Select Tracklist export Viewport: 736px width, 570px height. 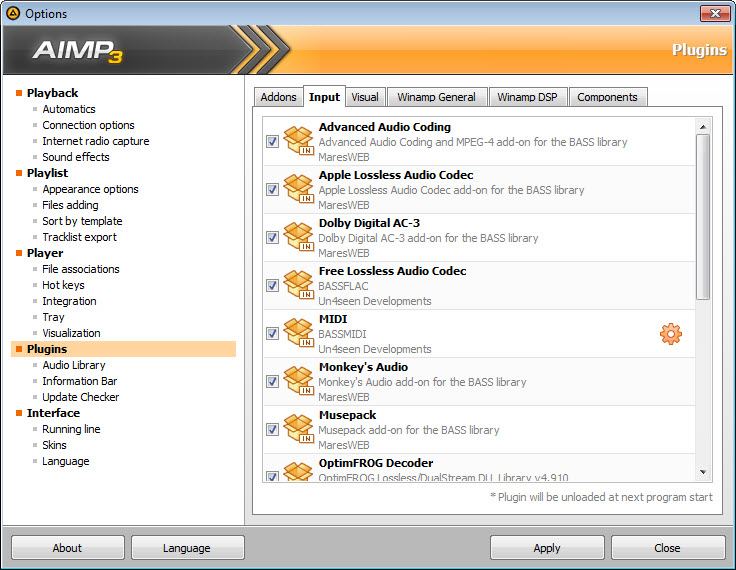(79, 237)
